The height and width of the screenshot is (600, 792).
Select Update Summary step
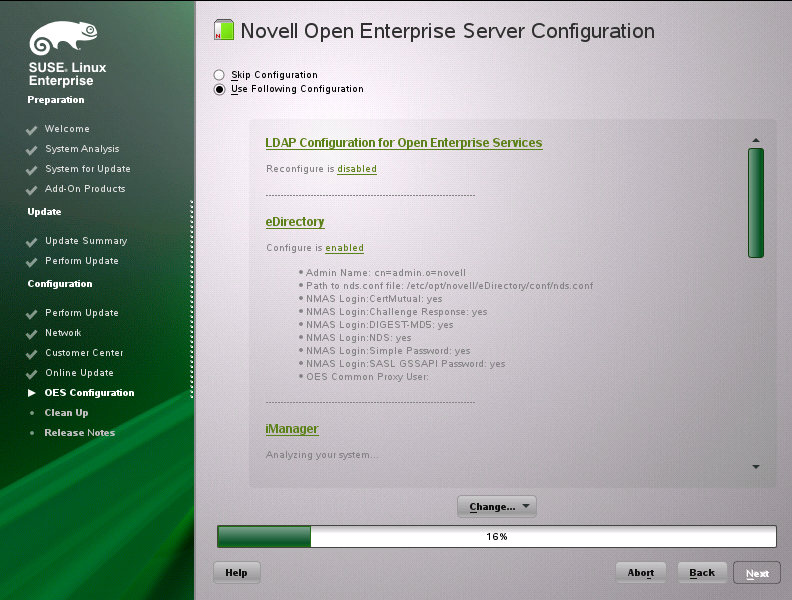[x=86, y=241]
